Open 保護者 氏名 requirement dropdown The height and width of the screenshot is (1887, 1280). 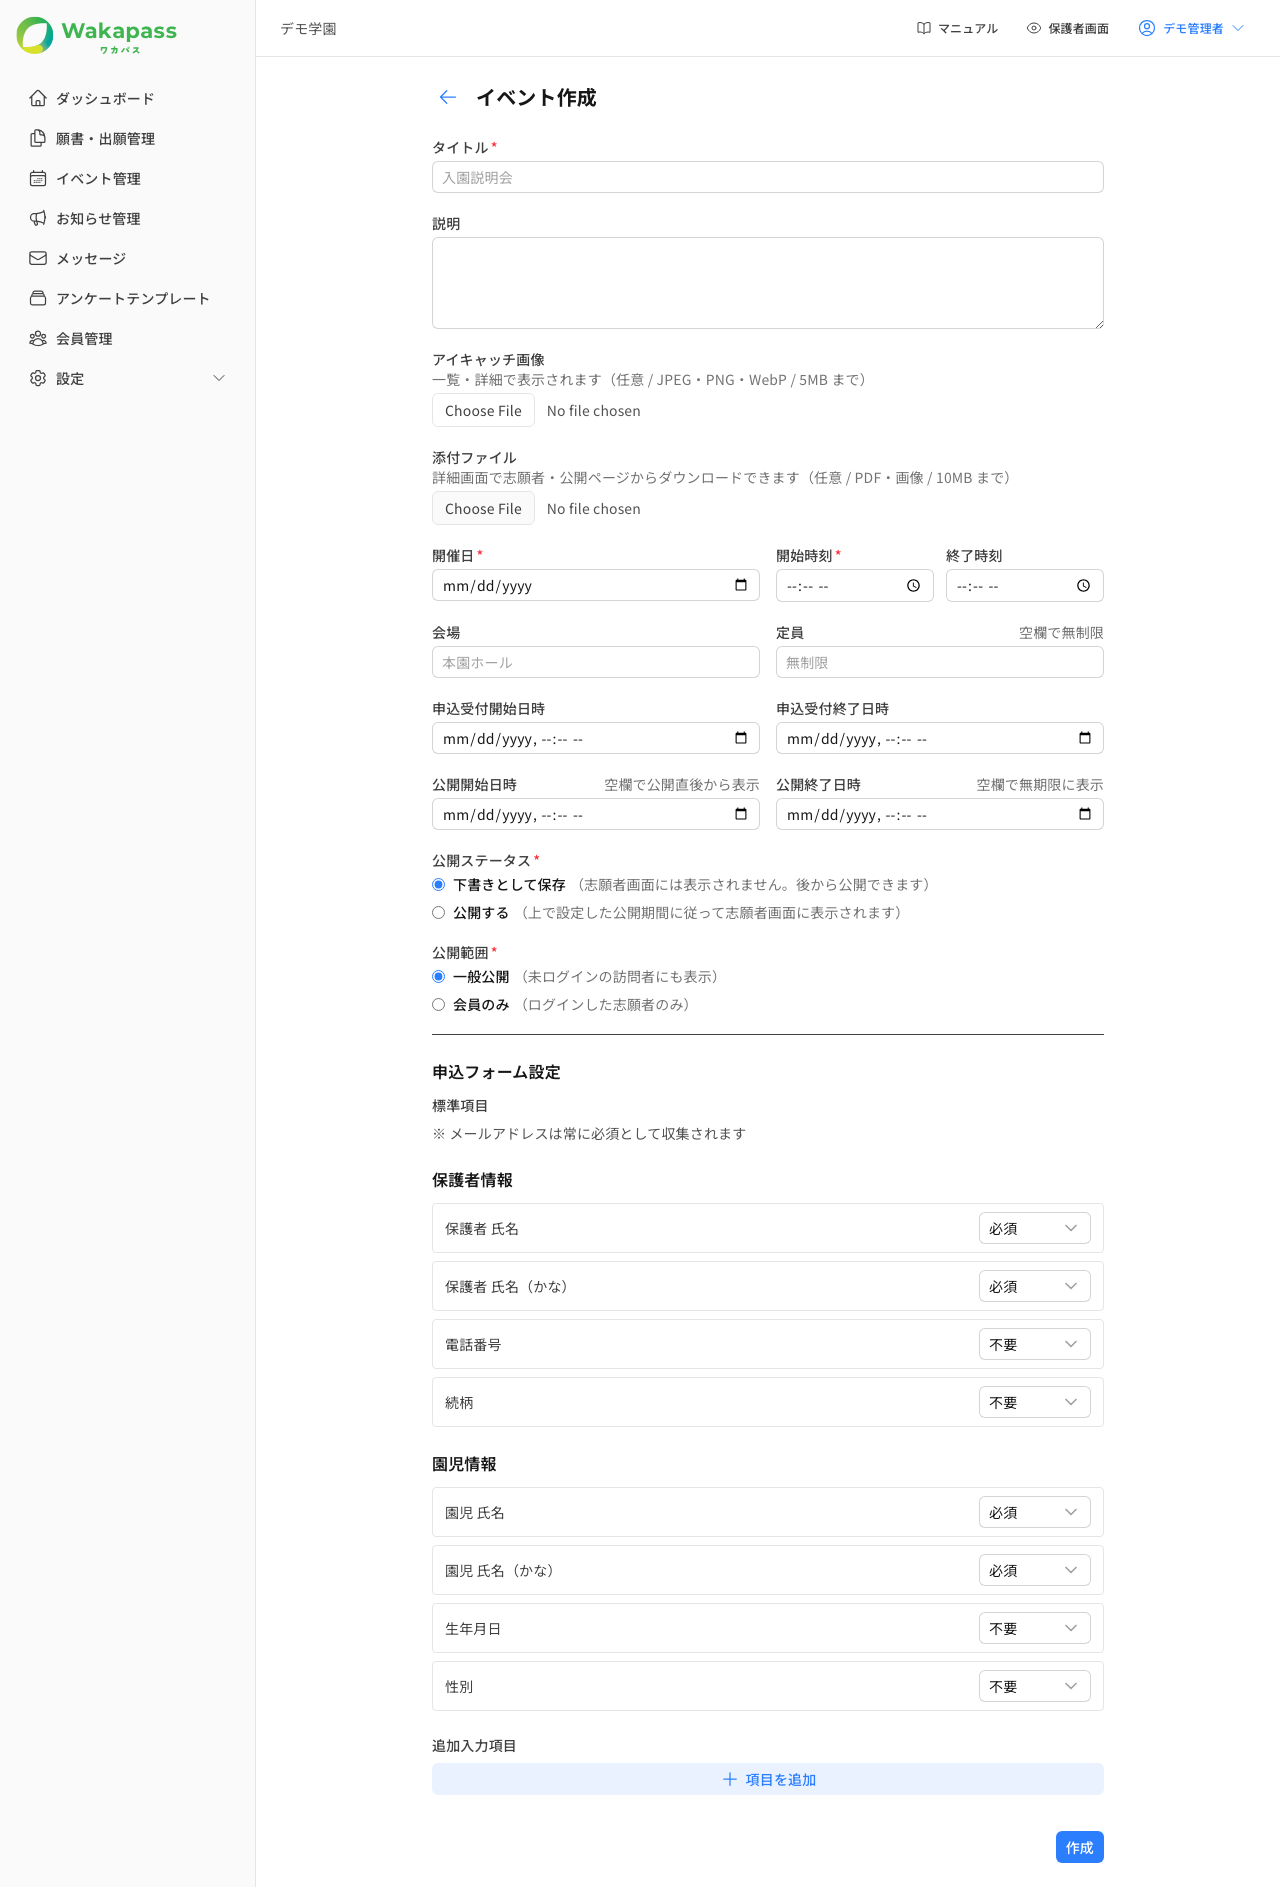[1034, 1228]
